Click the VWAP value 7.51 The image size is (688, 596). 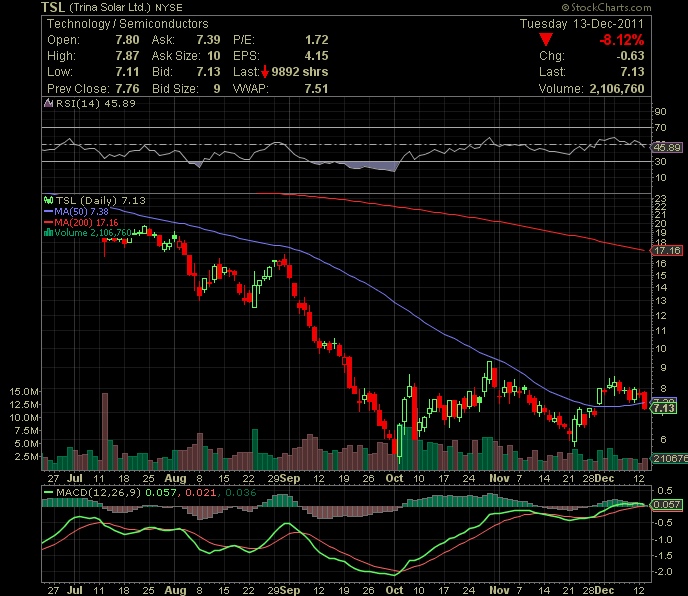(316, 89)
